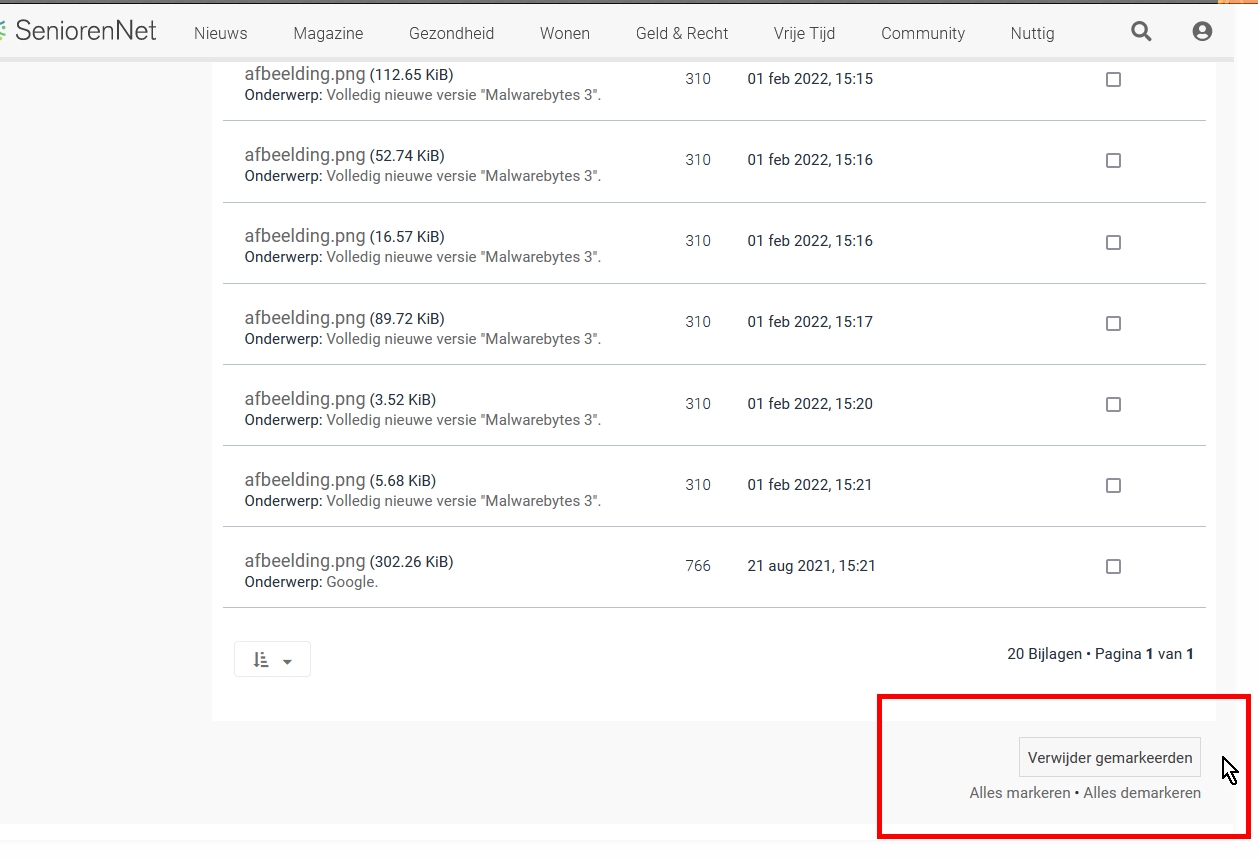Open the sort options dropdown button
The image size is (1258, 860).
272,660
